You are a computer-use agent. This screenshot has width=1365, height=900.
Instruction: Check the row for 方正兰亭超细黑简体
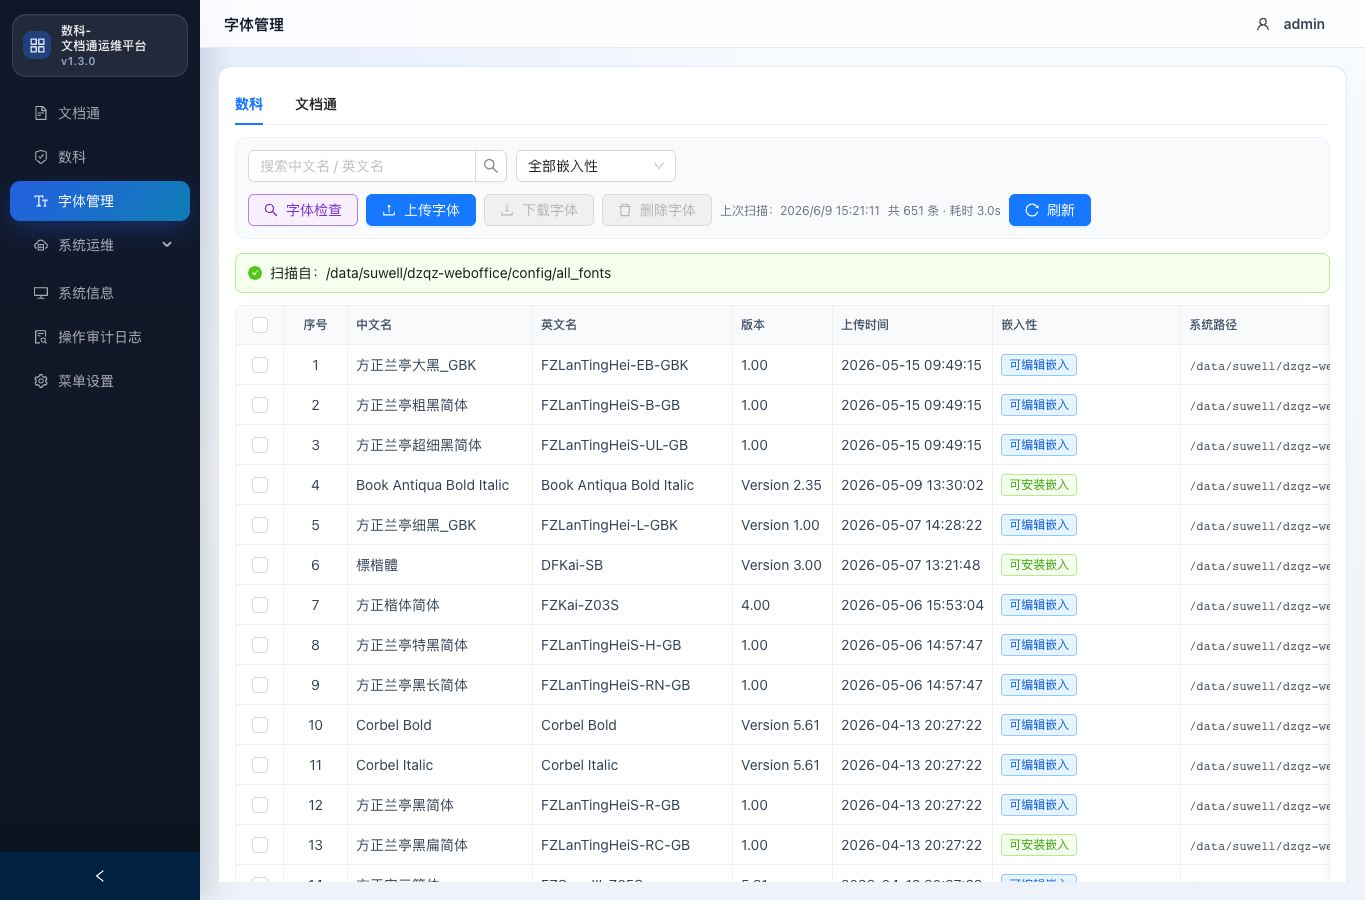click(x=260, y=445)
